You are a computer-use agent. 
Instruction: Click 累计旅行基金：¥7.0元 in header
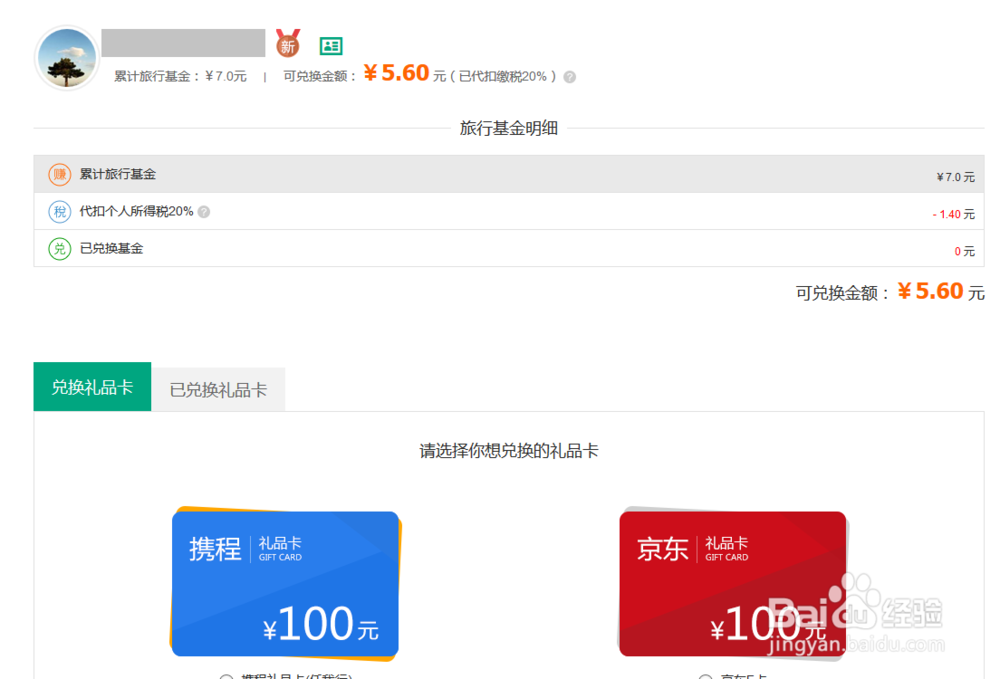[180, 77]
